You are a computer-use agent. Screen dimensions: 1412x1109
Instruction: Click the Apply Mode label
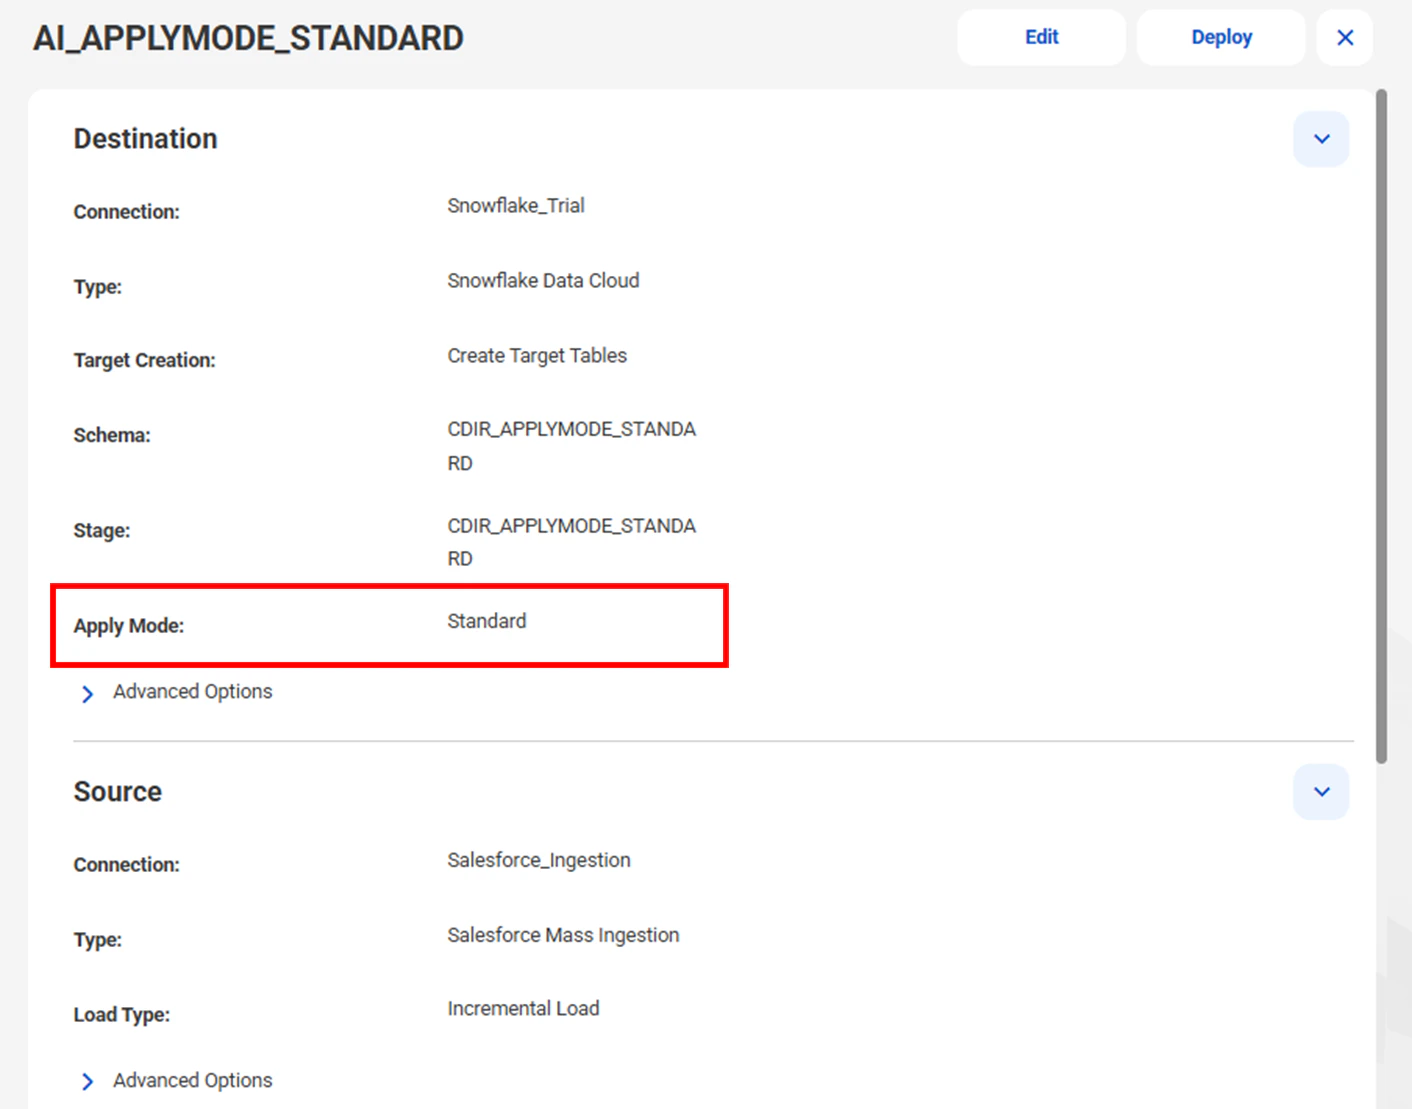[129, 626]
